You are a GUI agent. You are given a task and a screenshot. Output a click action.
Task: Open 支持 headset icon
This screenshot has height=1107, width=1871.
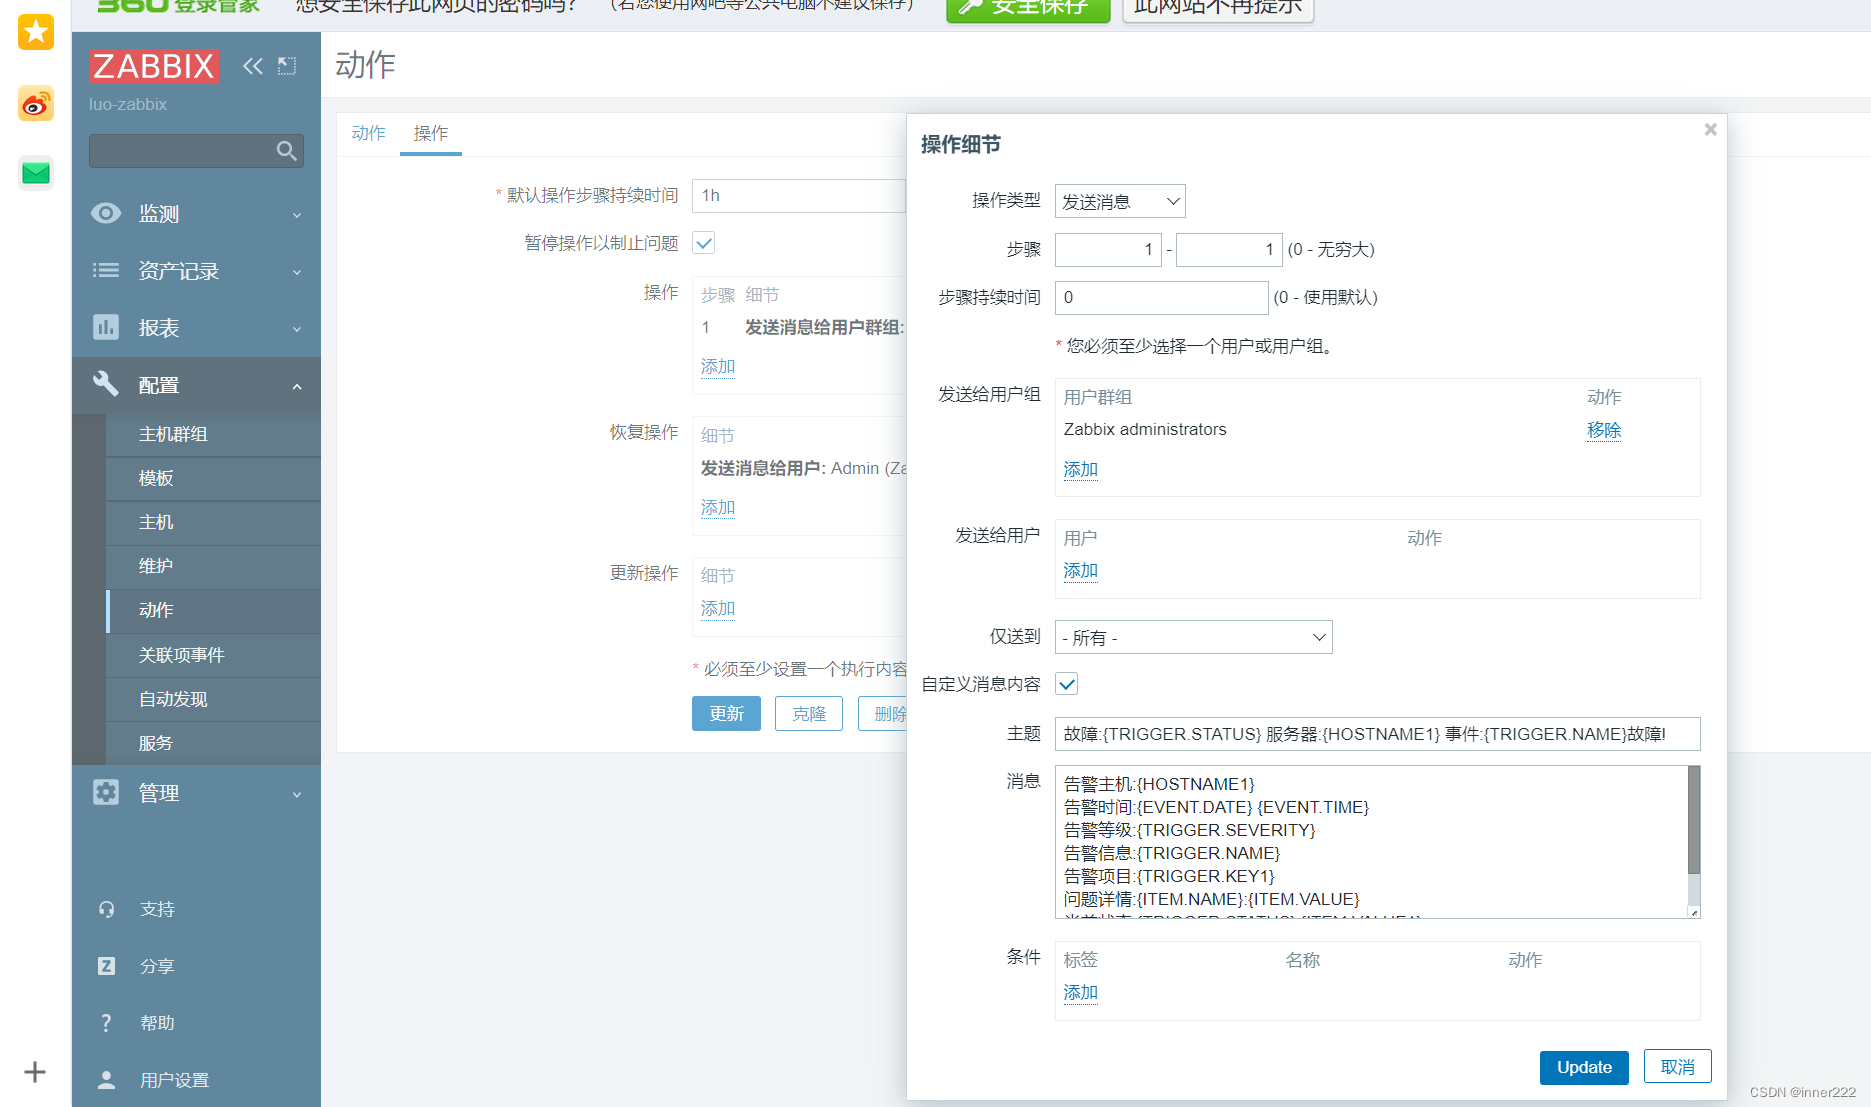[107, 909]
